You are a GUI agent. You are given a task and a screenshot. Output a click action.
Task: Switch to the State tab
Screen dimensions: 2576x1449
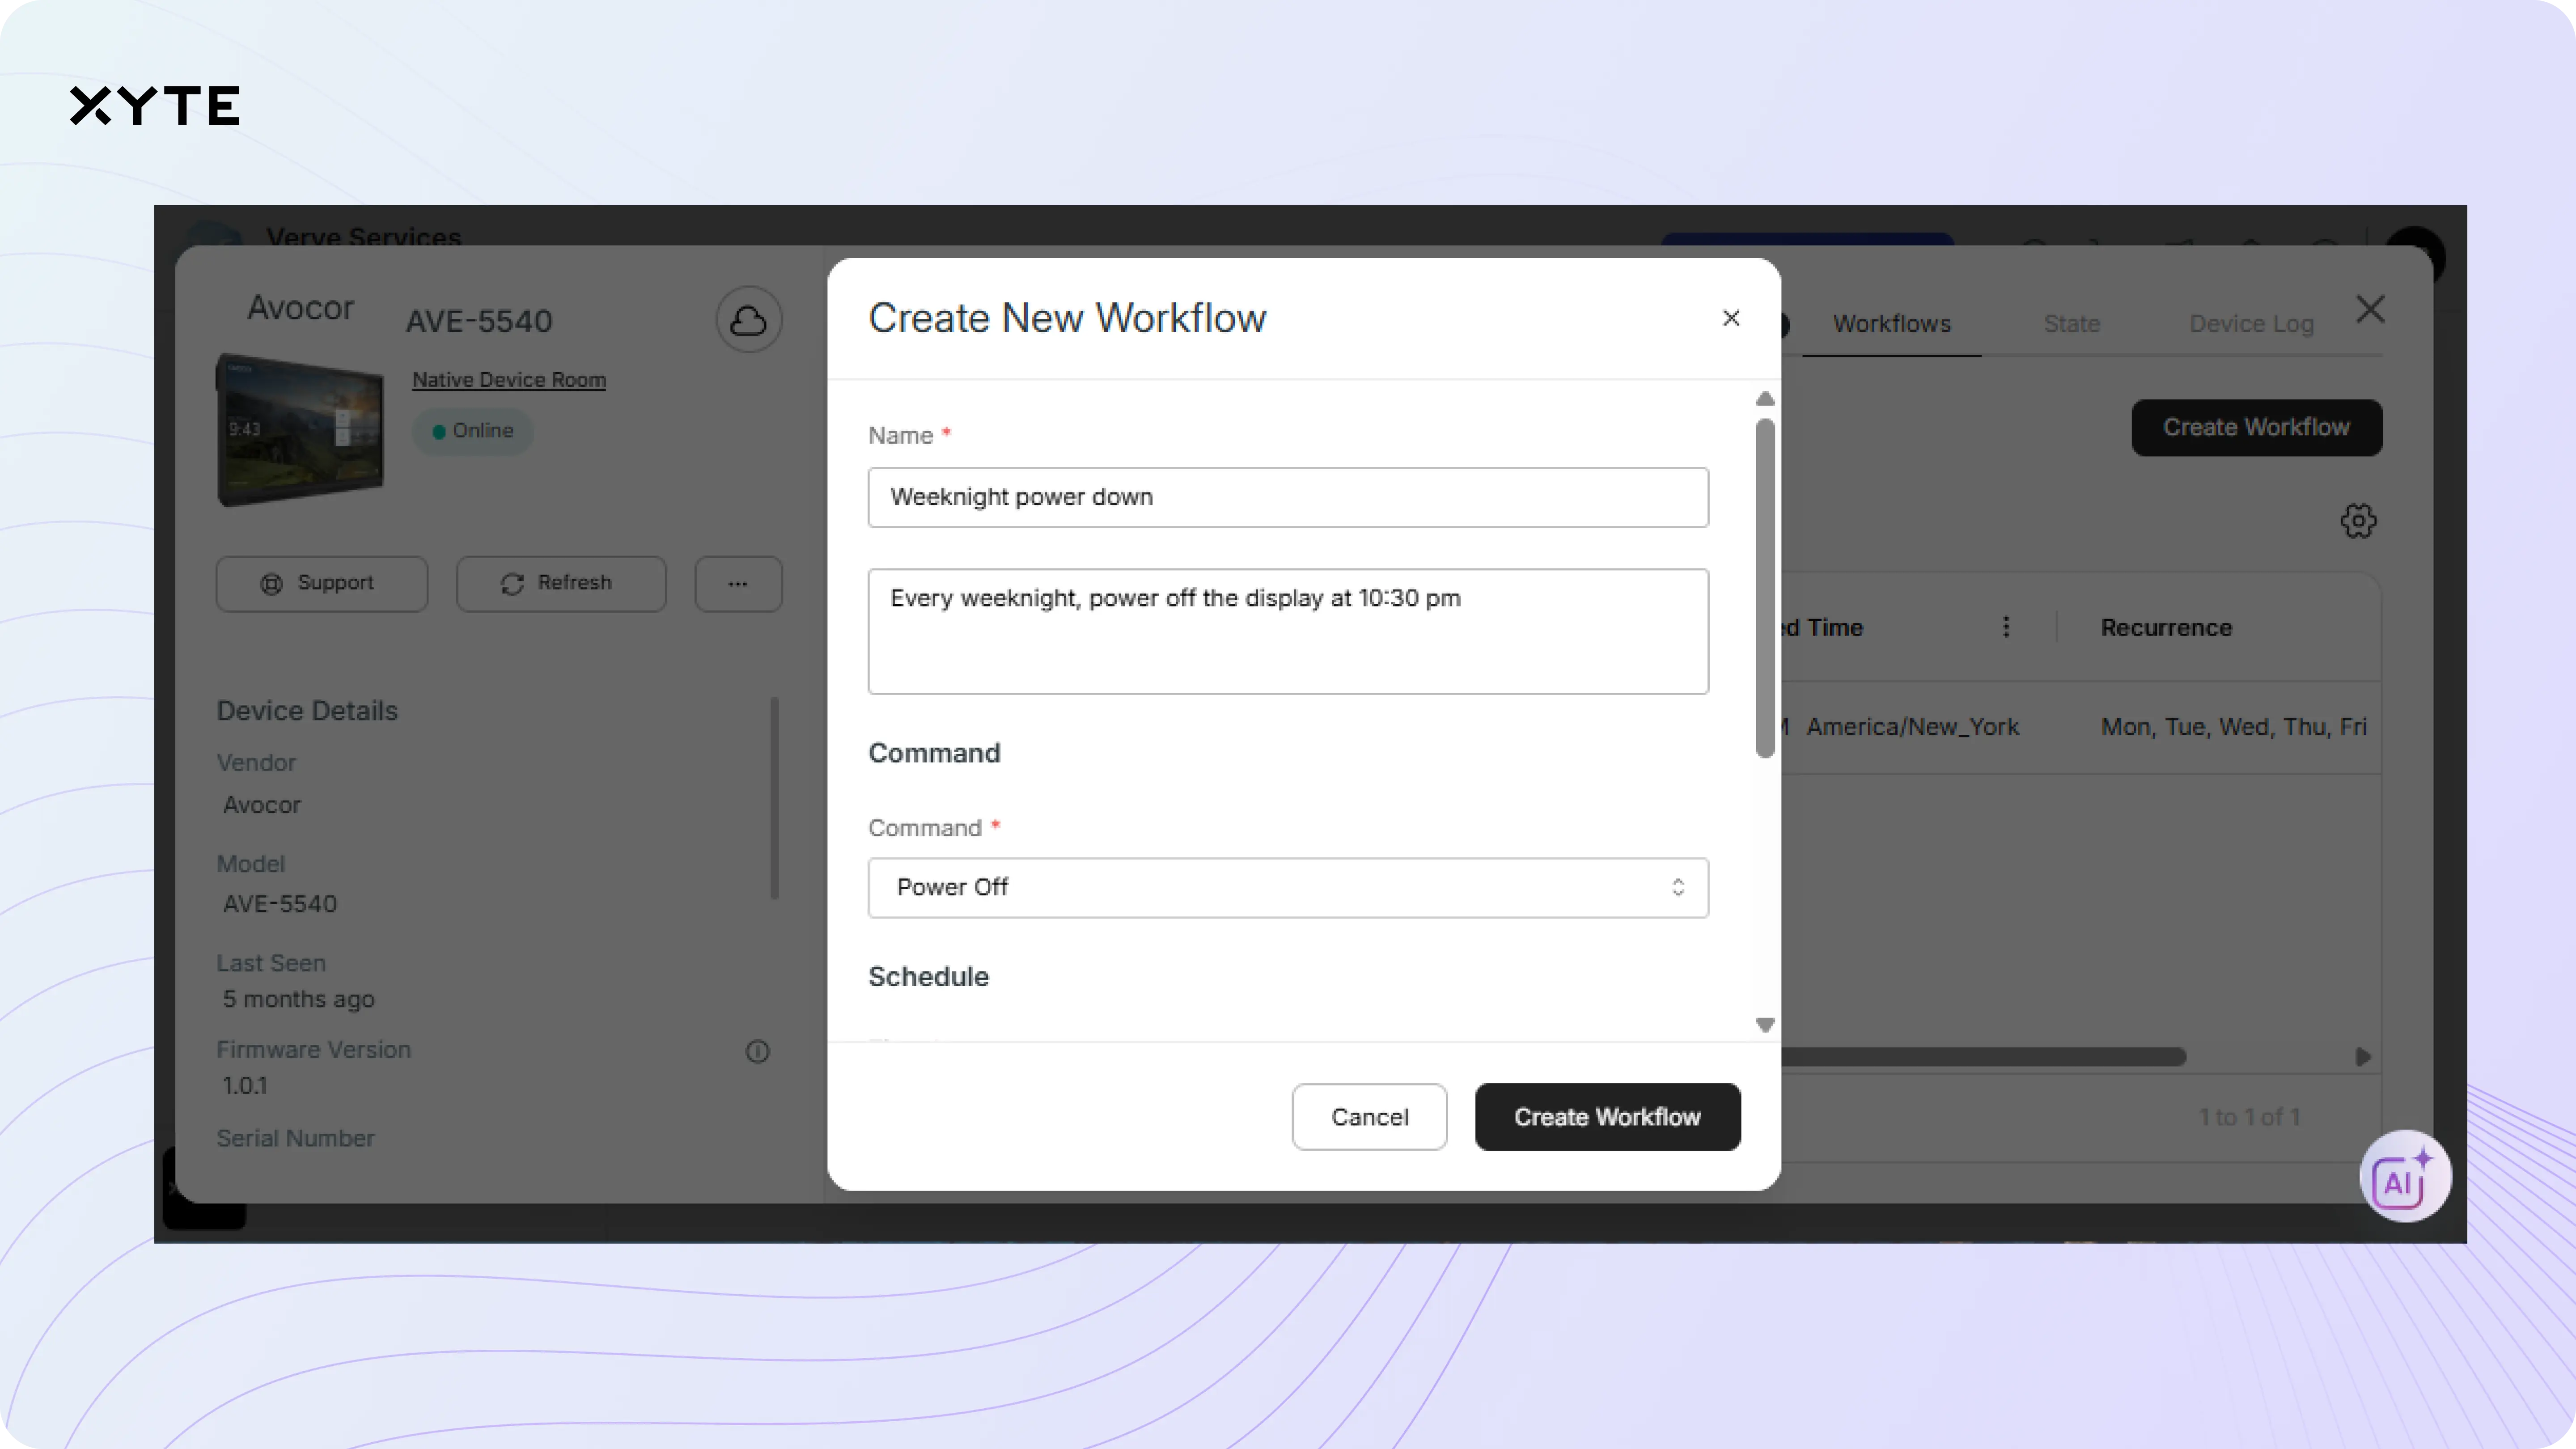click(2071, 324)
